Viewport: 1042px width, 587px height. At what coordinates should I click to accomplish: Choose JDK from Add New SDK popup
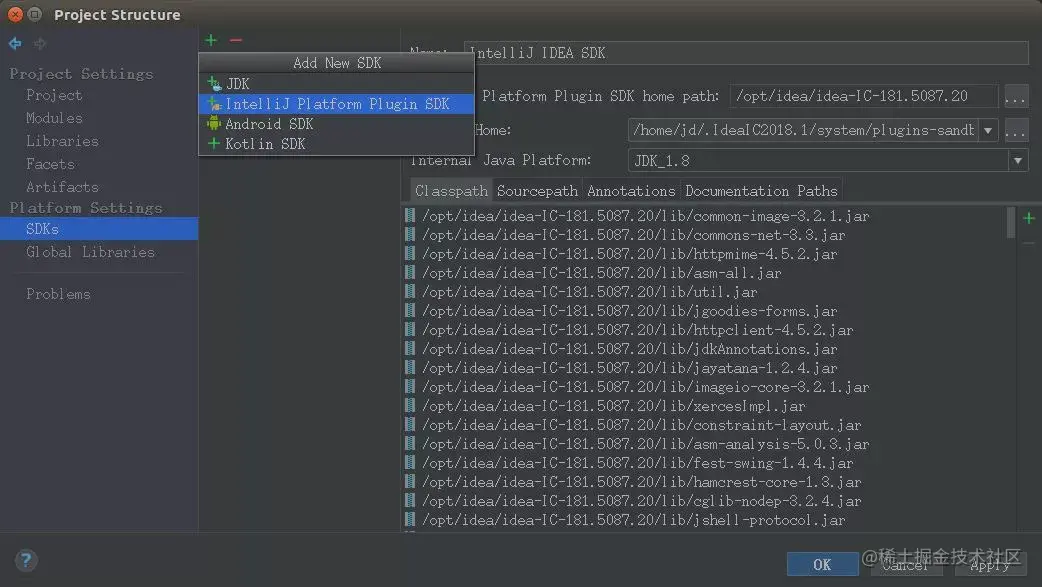pyautogui.click(x=336, y=84)
